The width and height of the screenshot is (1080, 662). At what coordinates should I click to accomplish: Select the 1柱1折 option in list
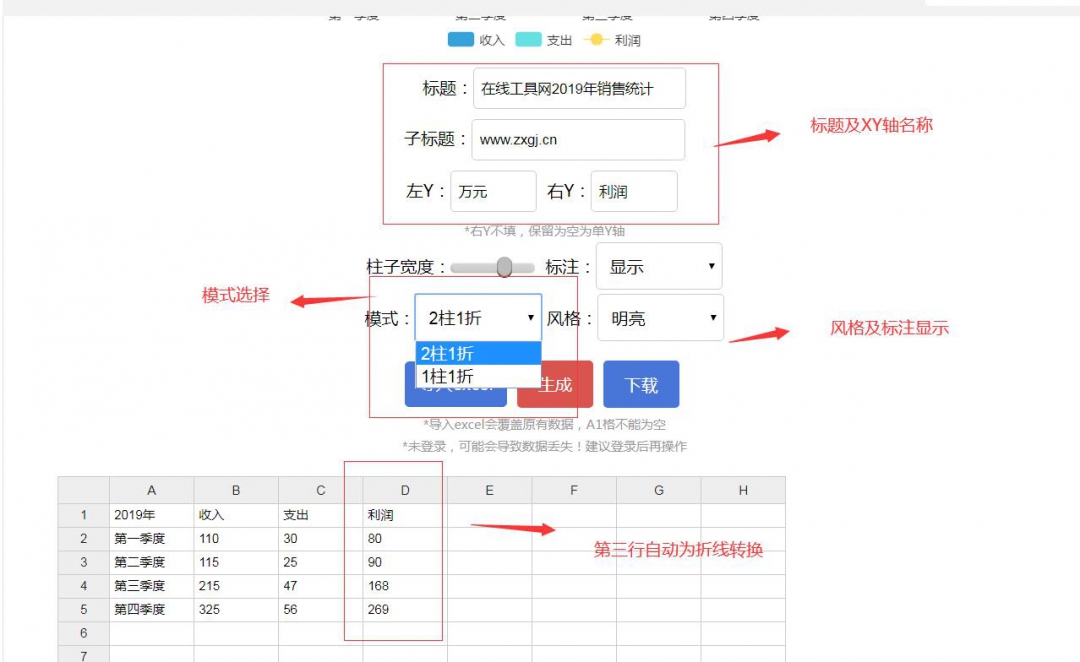point(478,376)
